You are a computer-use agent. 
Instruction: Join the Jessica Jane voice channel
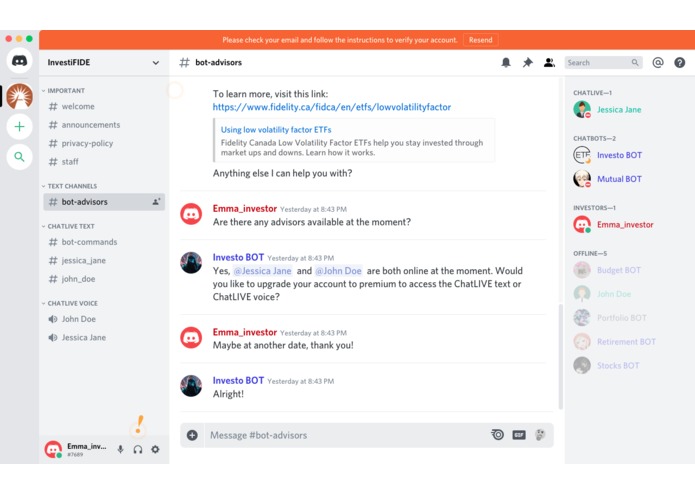pos(104,338)
